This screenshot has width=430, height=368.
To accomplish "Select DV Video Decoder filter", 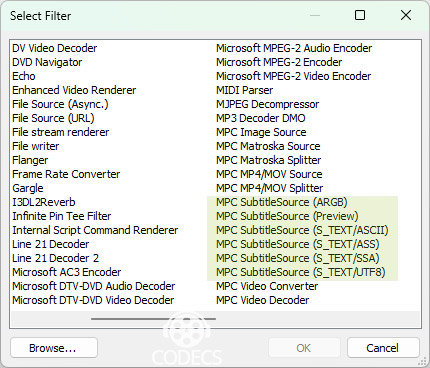I will [x=55, y=48].
